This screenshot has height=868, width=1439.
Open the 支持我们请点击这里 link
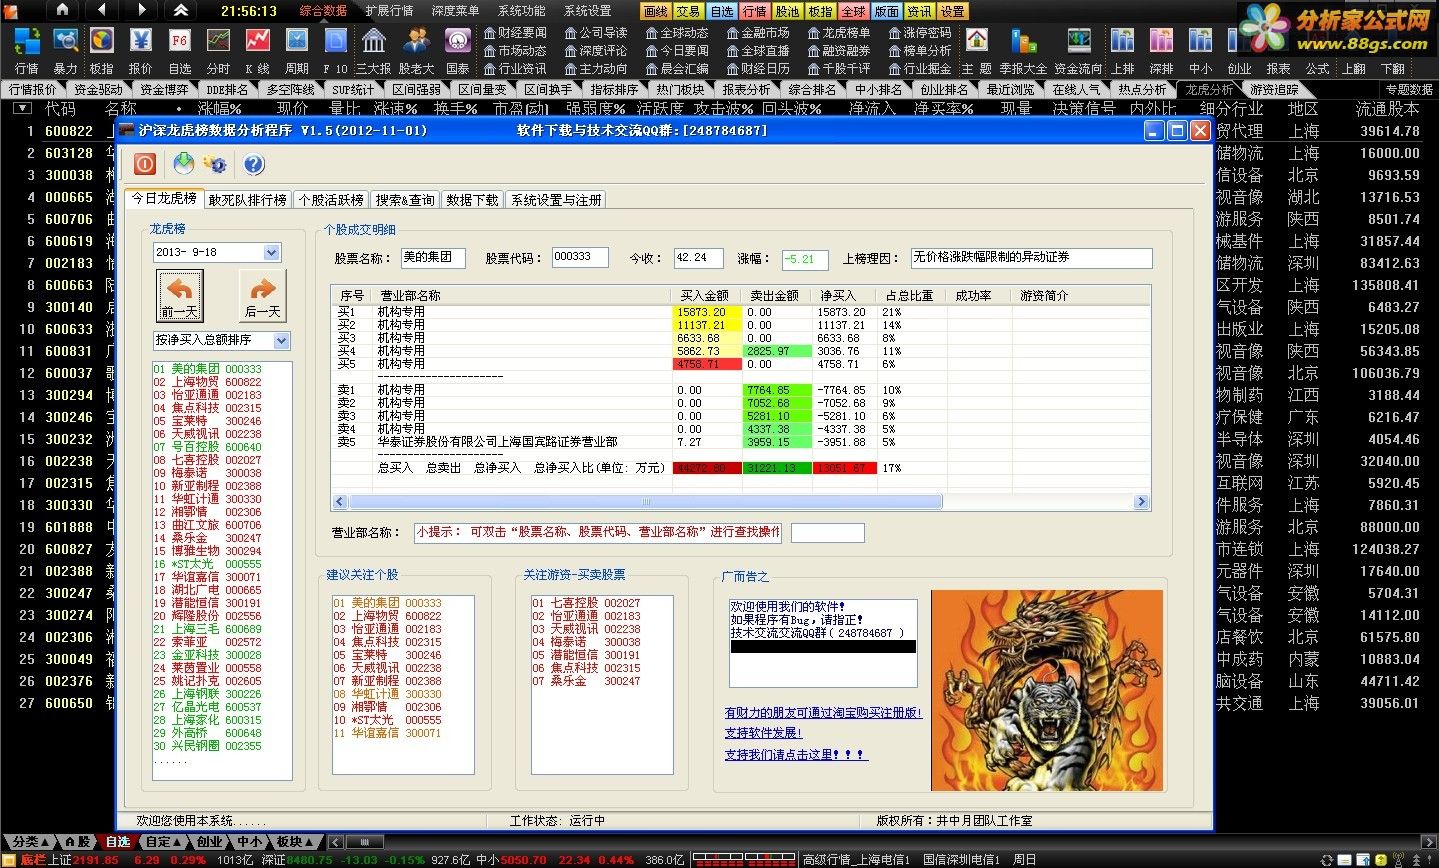[796, 754]
